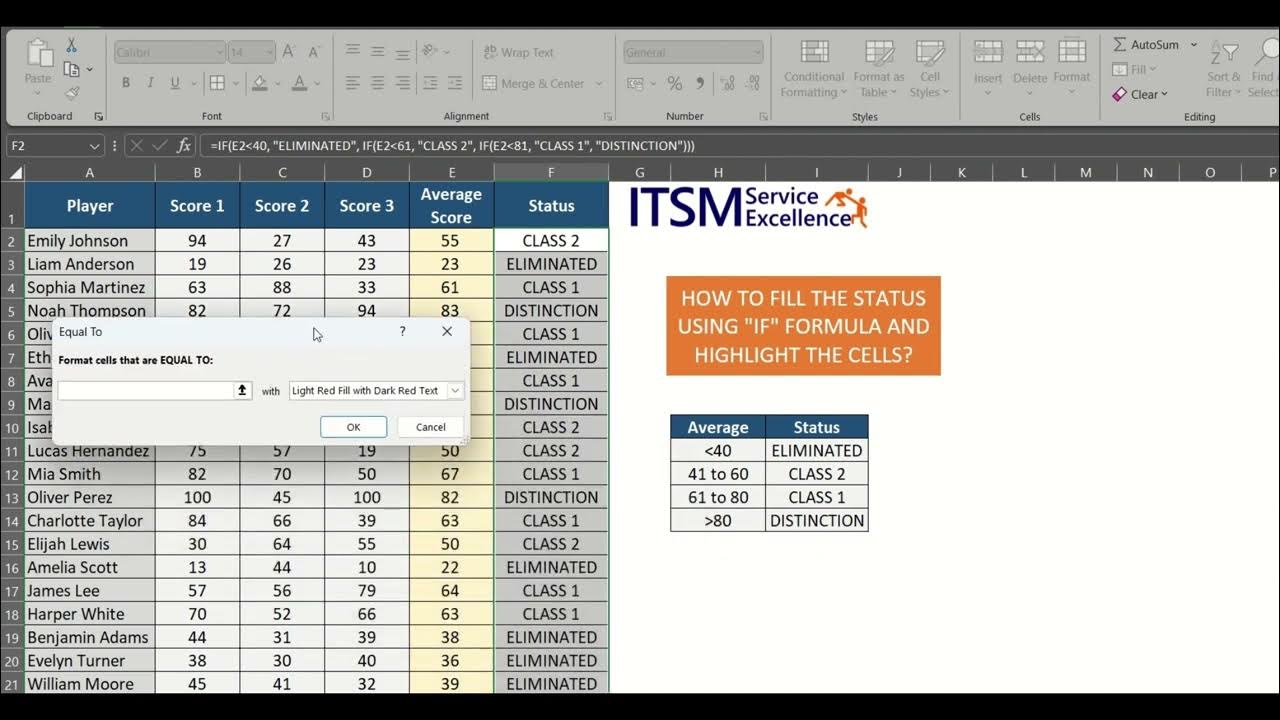This screenshot has width=1280, height=720.
Task: Open Merge & Center dropdown arrow
Action: pos(599,83)
